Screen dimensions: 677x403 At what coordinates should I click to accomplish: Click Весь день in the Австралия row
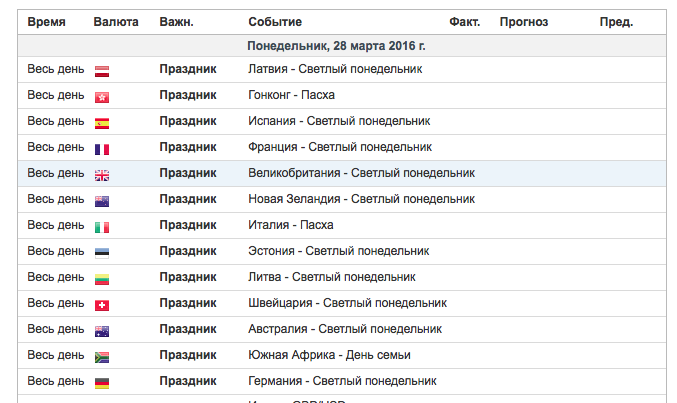(x=56, y=329)
